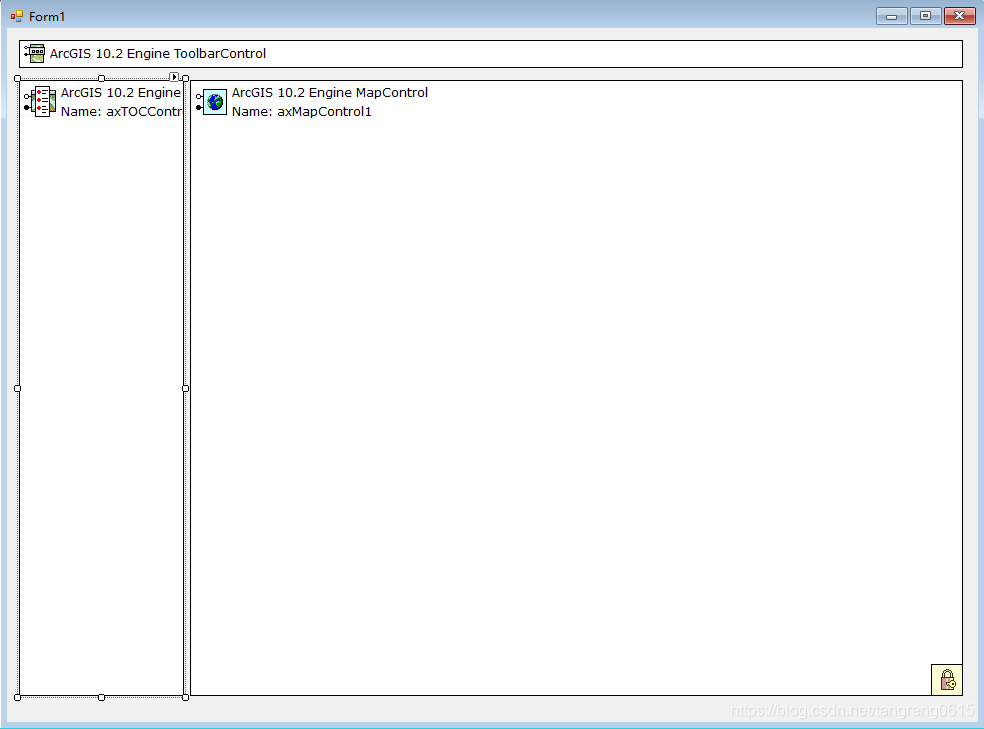Click the 'Name: axTOCContr' label
Viewport: 984px width, 729px height.
(121, 112)
